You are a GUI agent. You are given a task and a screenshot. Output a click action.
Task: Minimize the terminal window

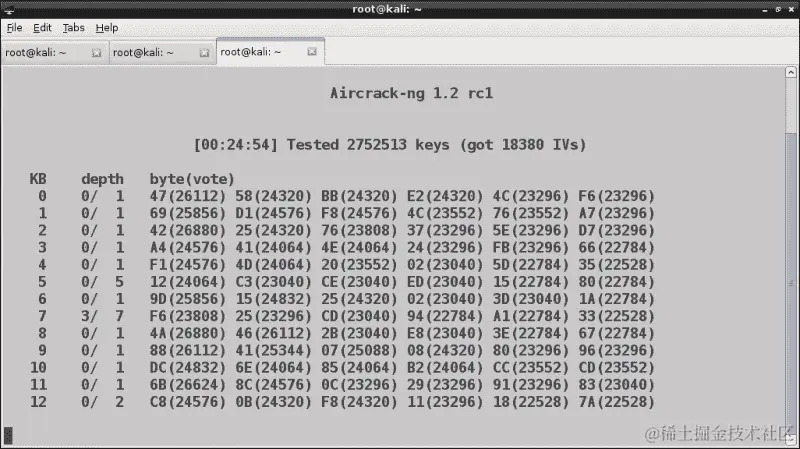765,9
